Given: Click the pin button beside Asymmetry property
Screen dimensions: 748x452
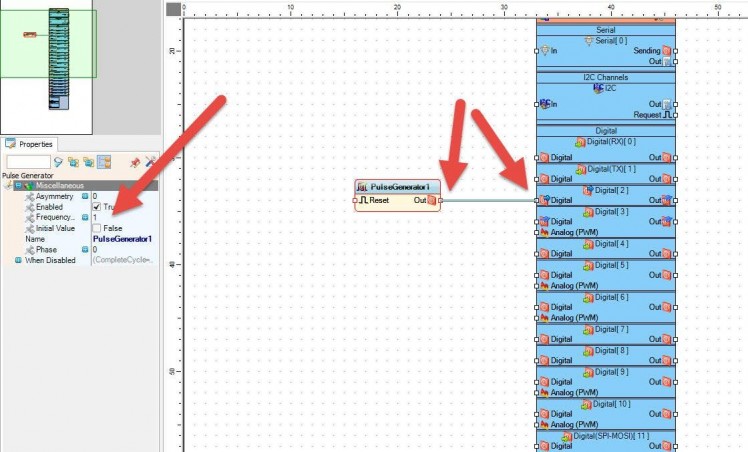Looking at the screenshot, I should [85, 196].
